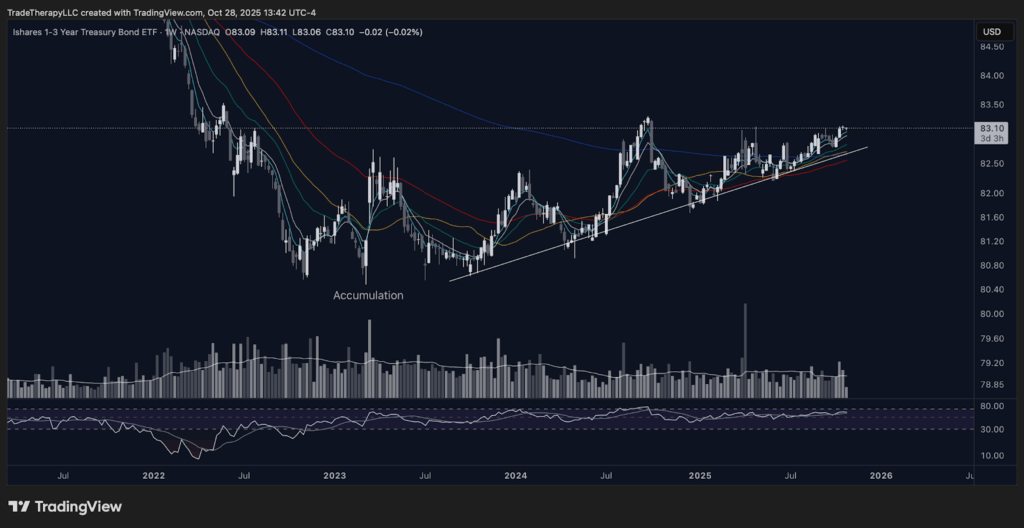This screenshot has height=528, width=1024.
Task: Click the 2026 label on time axis
Action: (x=882, y=477)
